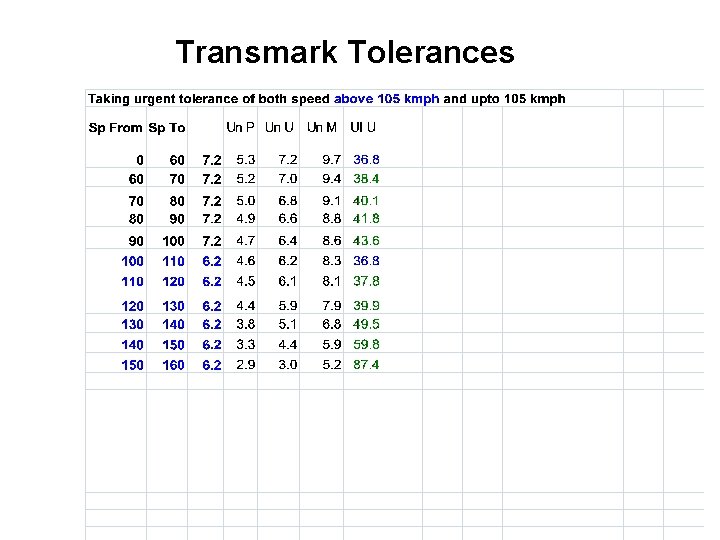Click the 'Un U' column header
Image resolution: width=720 pixels, height=540 pixels.
279,127
